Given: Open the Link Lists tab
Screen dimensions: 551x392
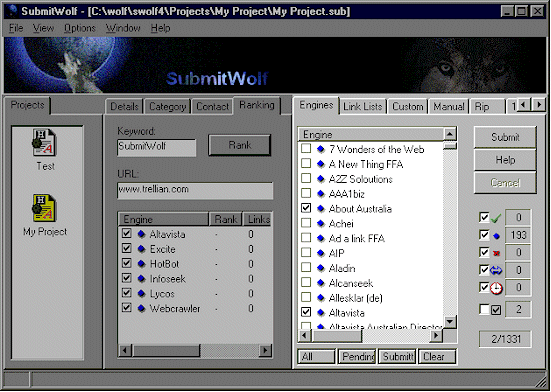Looking at the screenshot, I should click(x=363, y=106).
